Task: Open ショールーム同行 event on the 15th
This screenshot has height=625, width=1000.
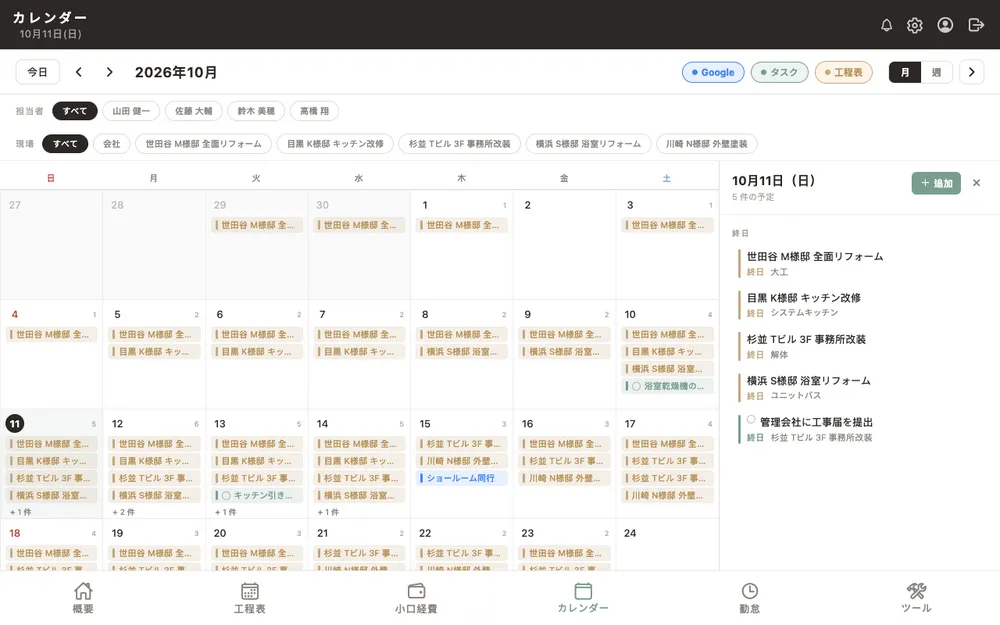Action: point(462,478)
